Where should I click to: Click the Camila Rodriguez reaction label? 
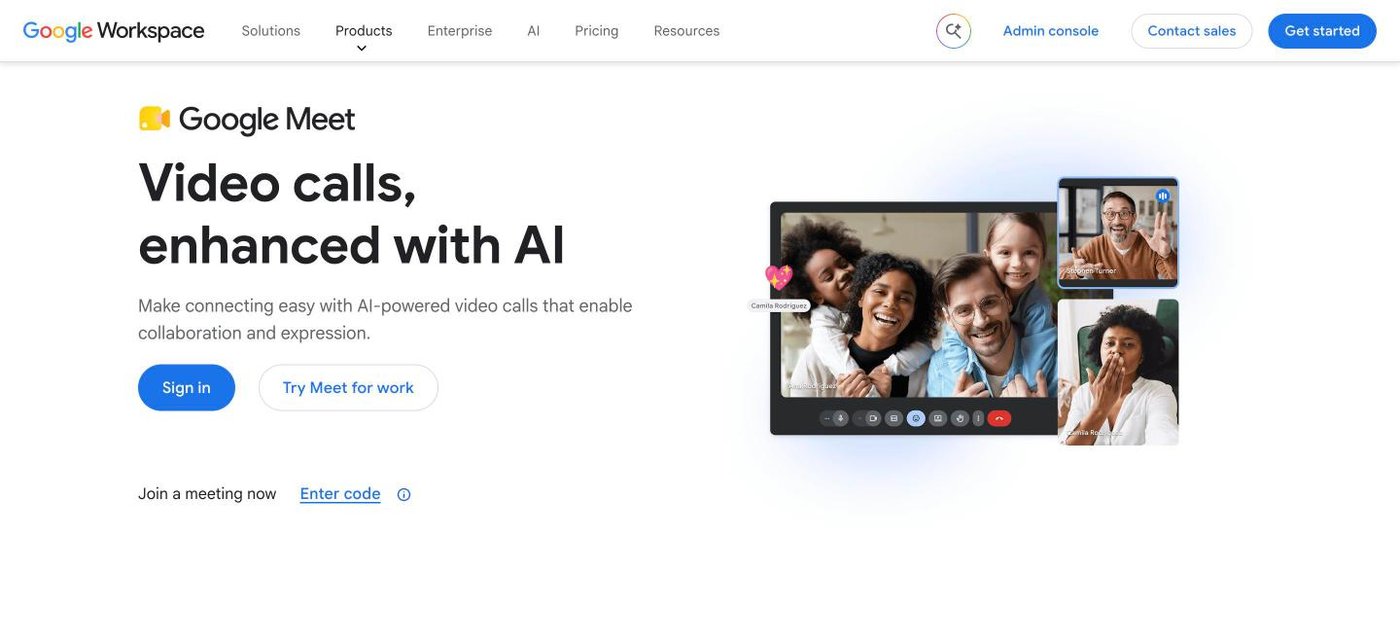pos(779,305)
